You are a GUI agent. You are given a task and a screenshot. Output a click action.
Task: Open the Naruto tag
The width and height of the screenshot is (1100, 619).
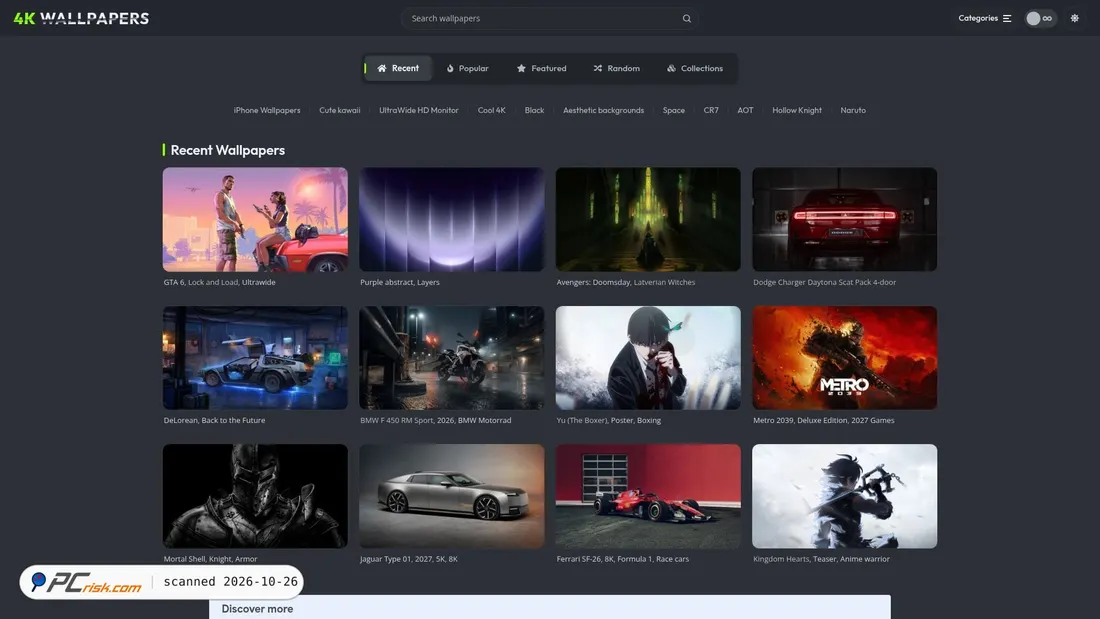pos(853,110)
